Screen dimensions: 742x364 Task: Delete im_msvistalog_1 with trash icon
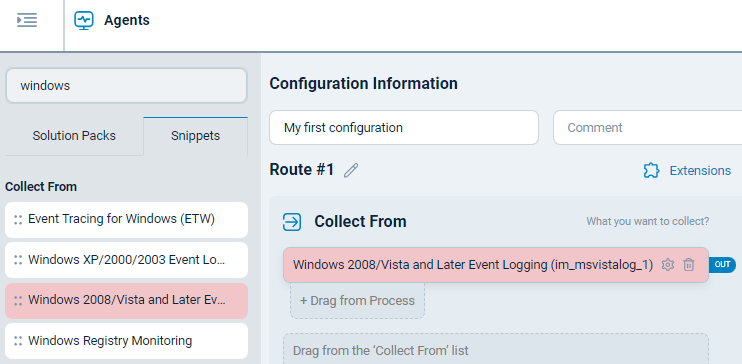689,265
